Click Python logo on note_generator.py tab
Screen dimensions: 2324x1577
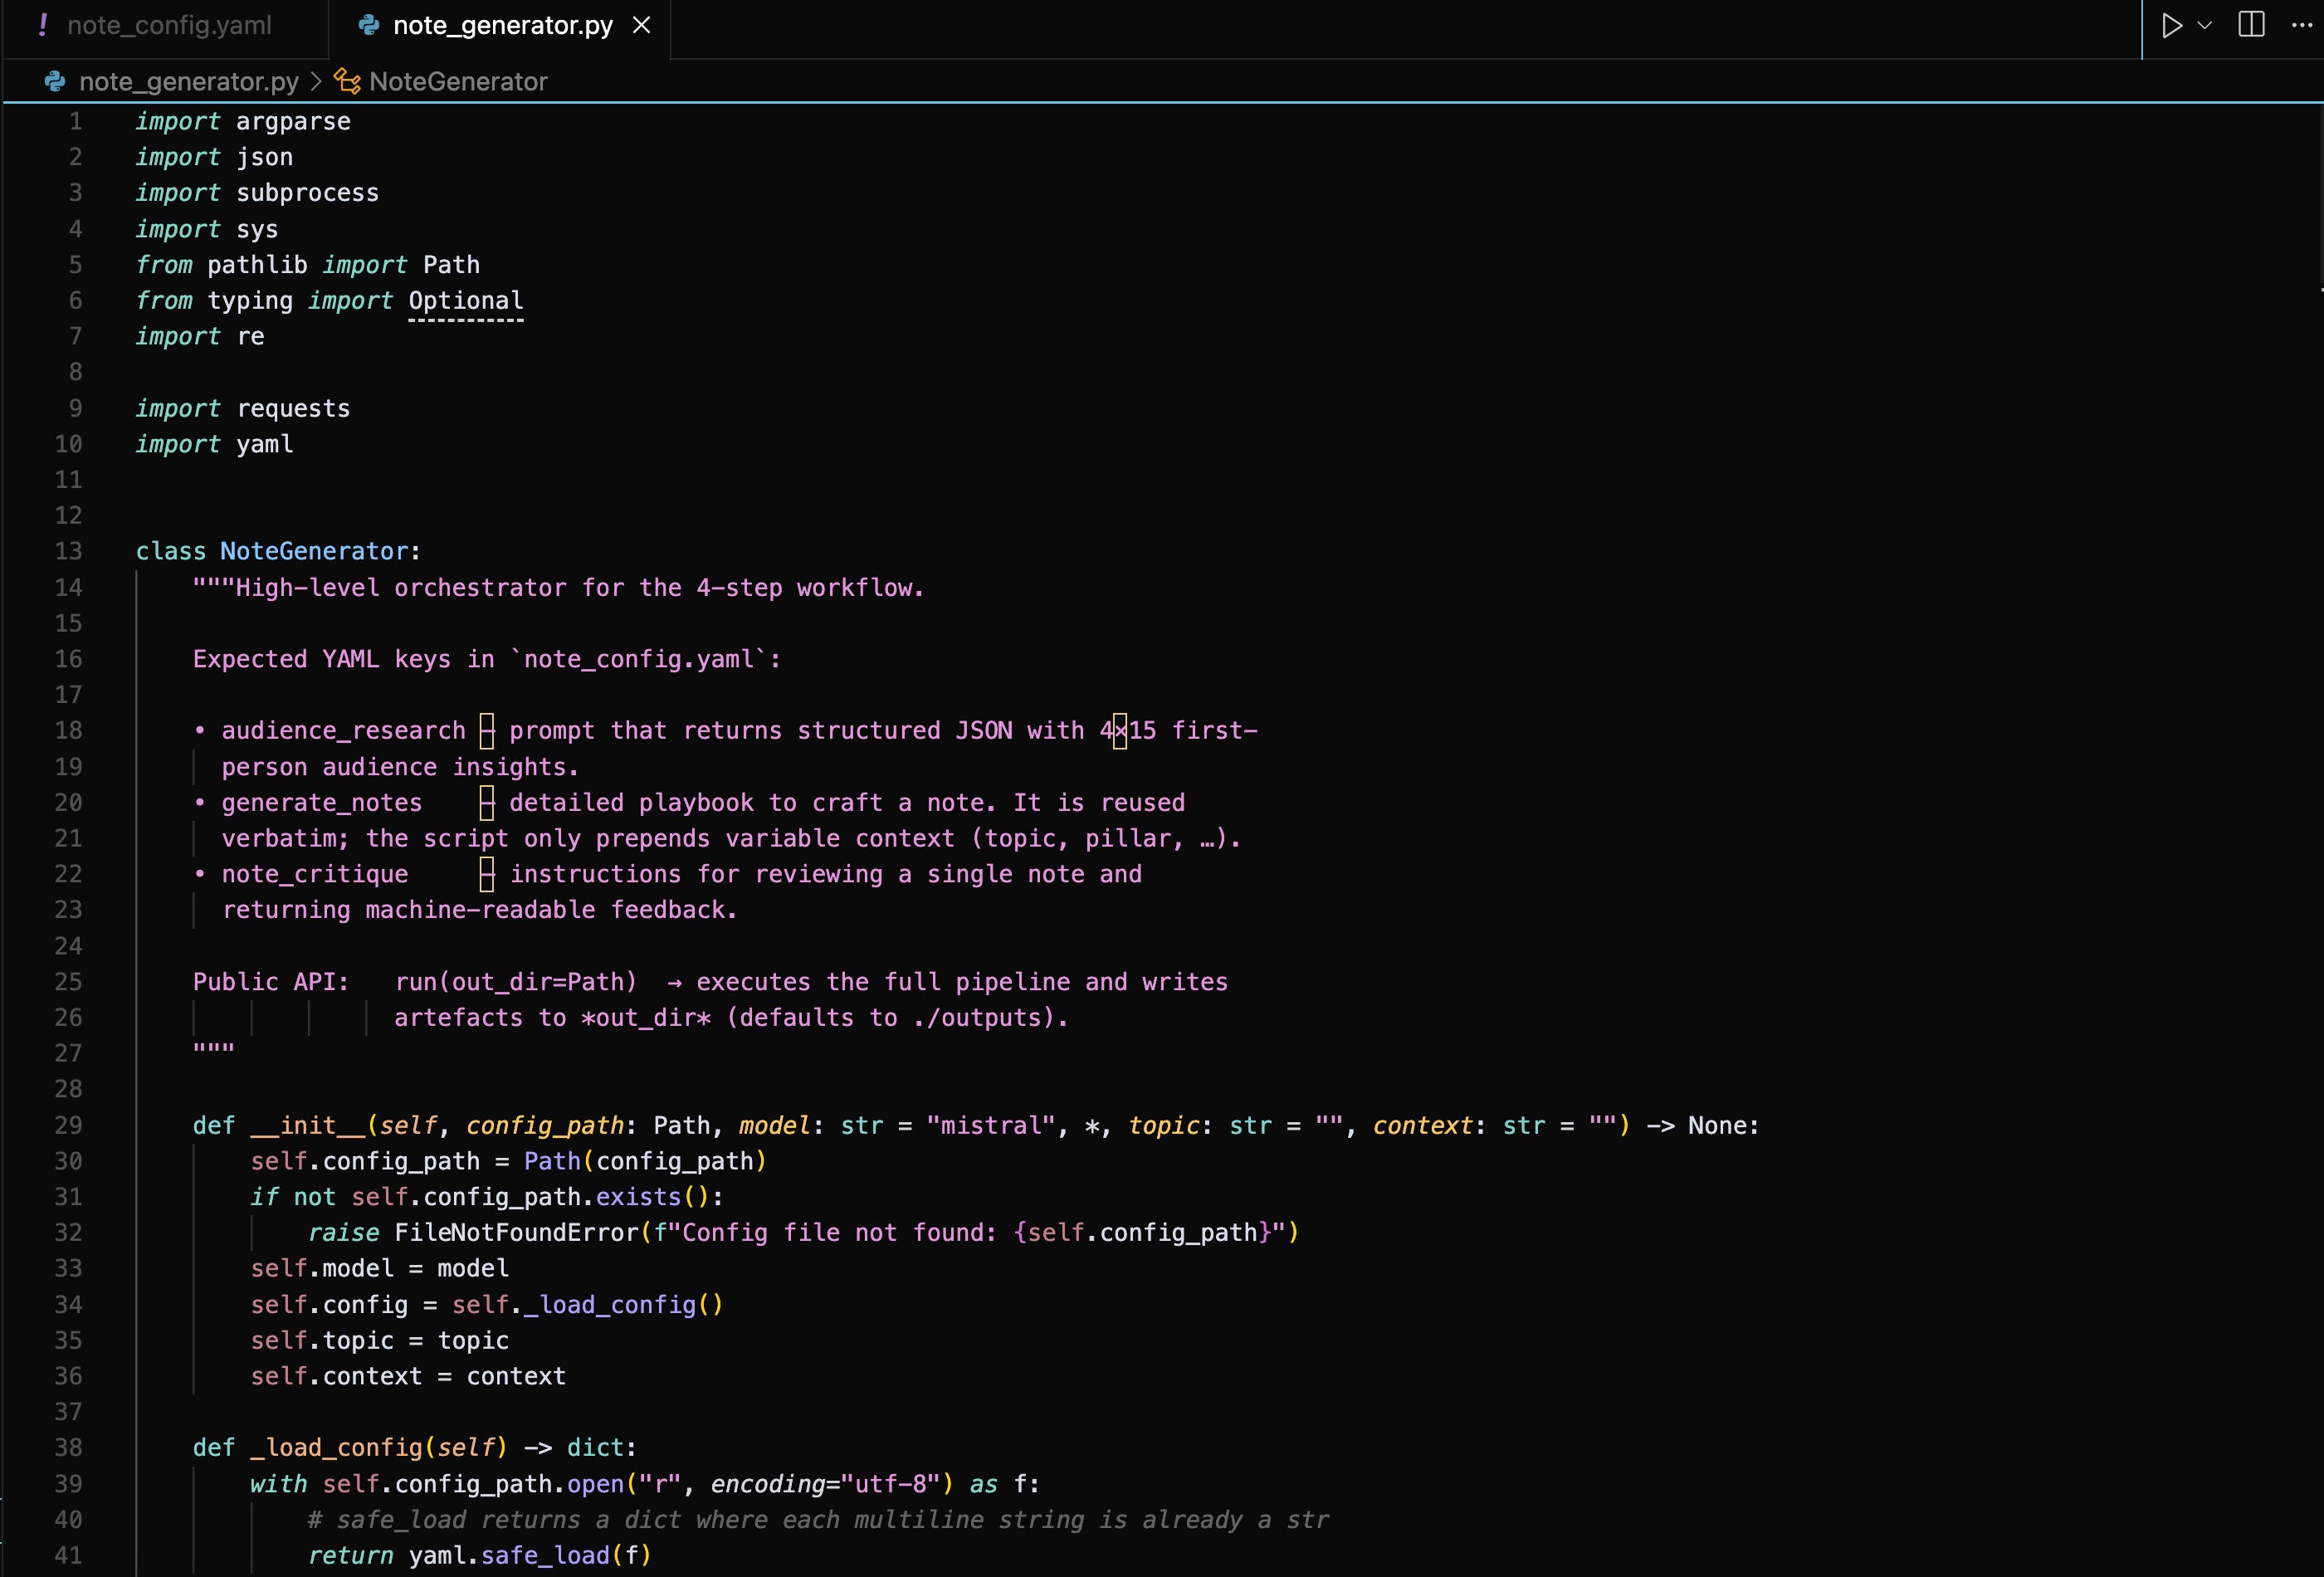click(x=369, y=25)
